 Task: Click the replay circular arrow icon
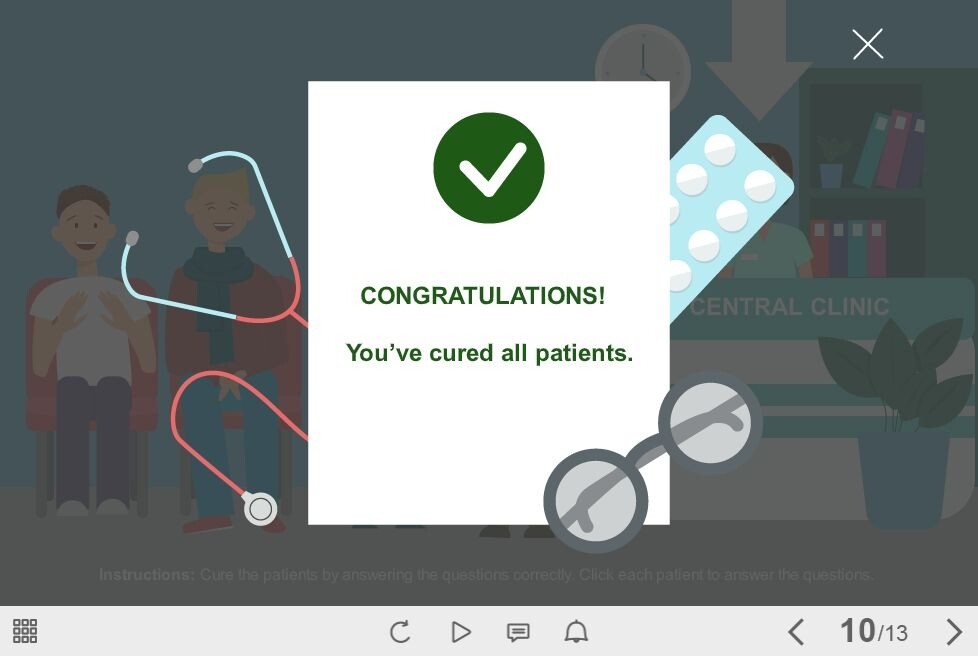point(400,632)
